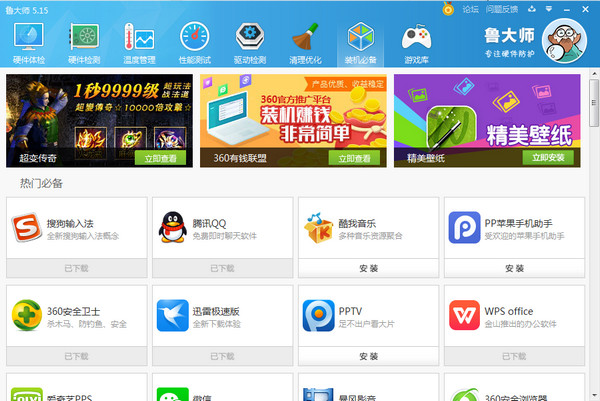
Task: Click the 超变传奇 game banner thumbnail
Action: coord(98,115)
